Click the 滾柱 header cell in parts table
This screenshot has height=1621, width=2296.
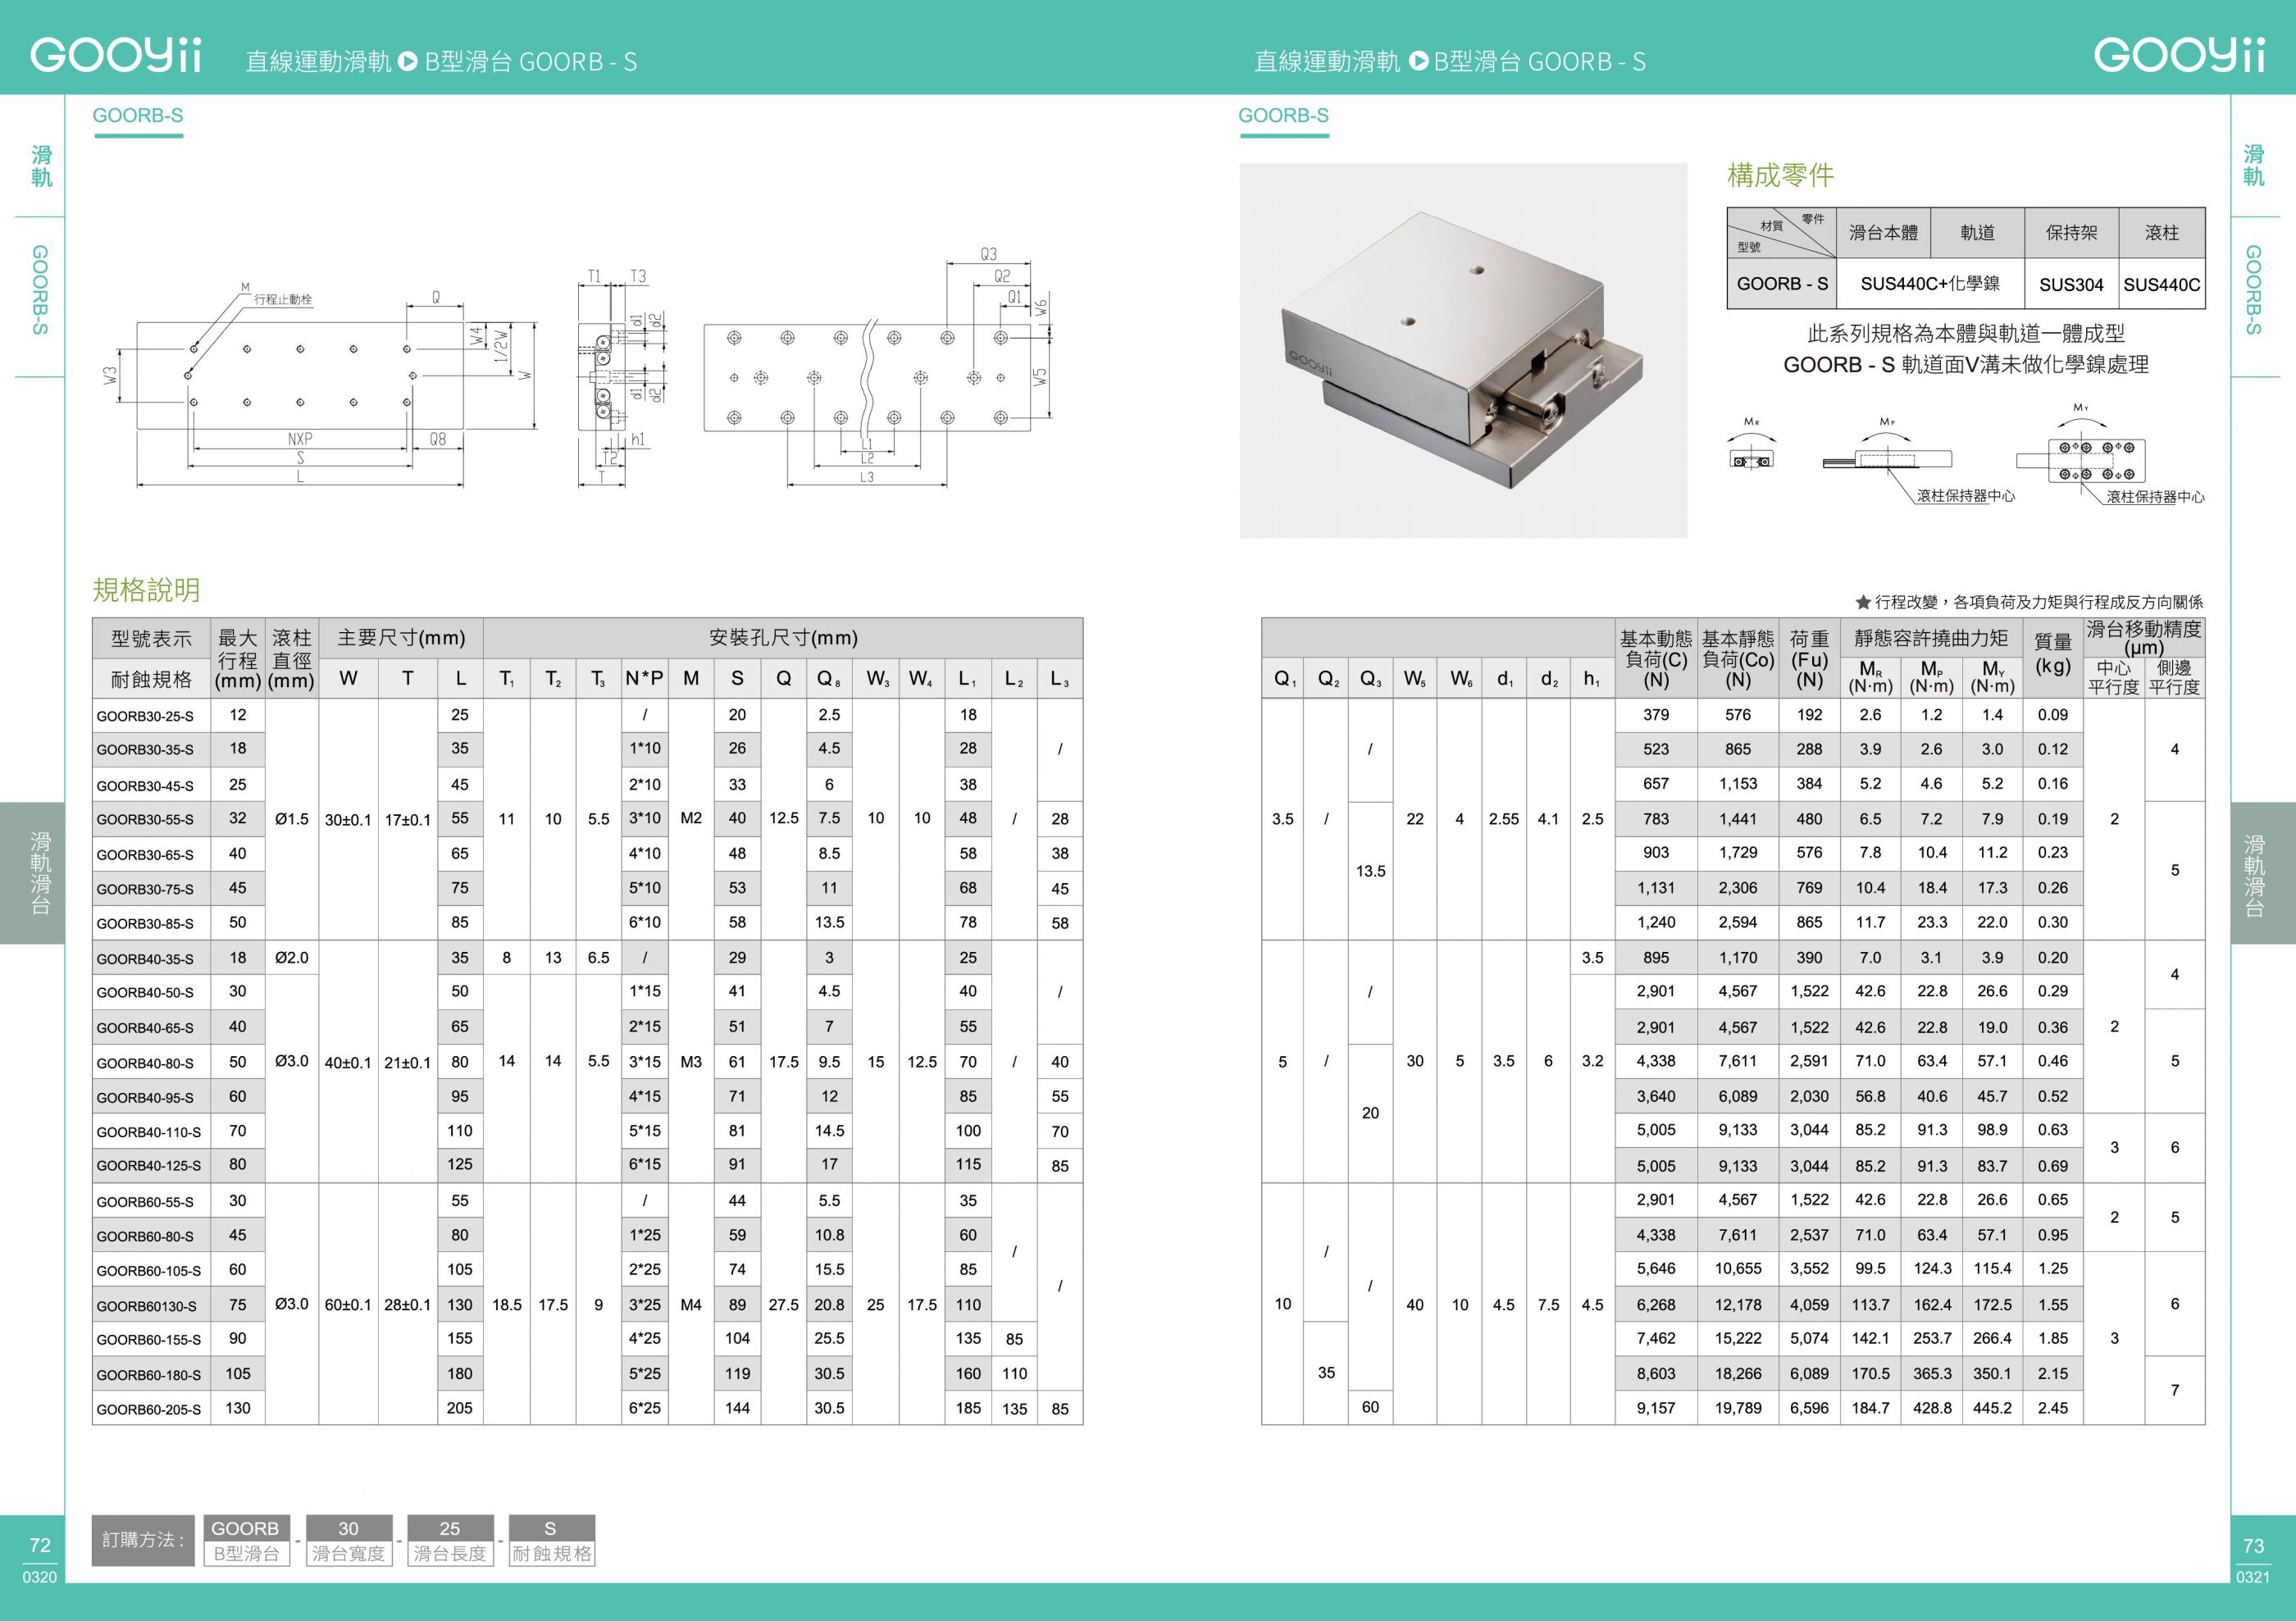pyautogui.click(x=2162, y=233)
